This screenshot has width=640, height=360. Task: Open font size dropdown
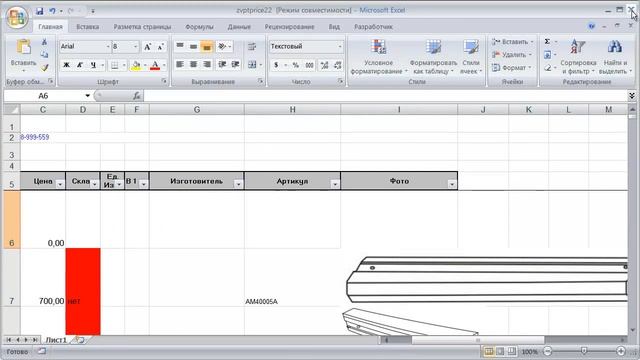click(x=136, y=47)
